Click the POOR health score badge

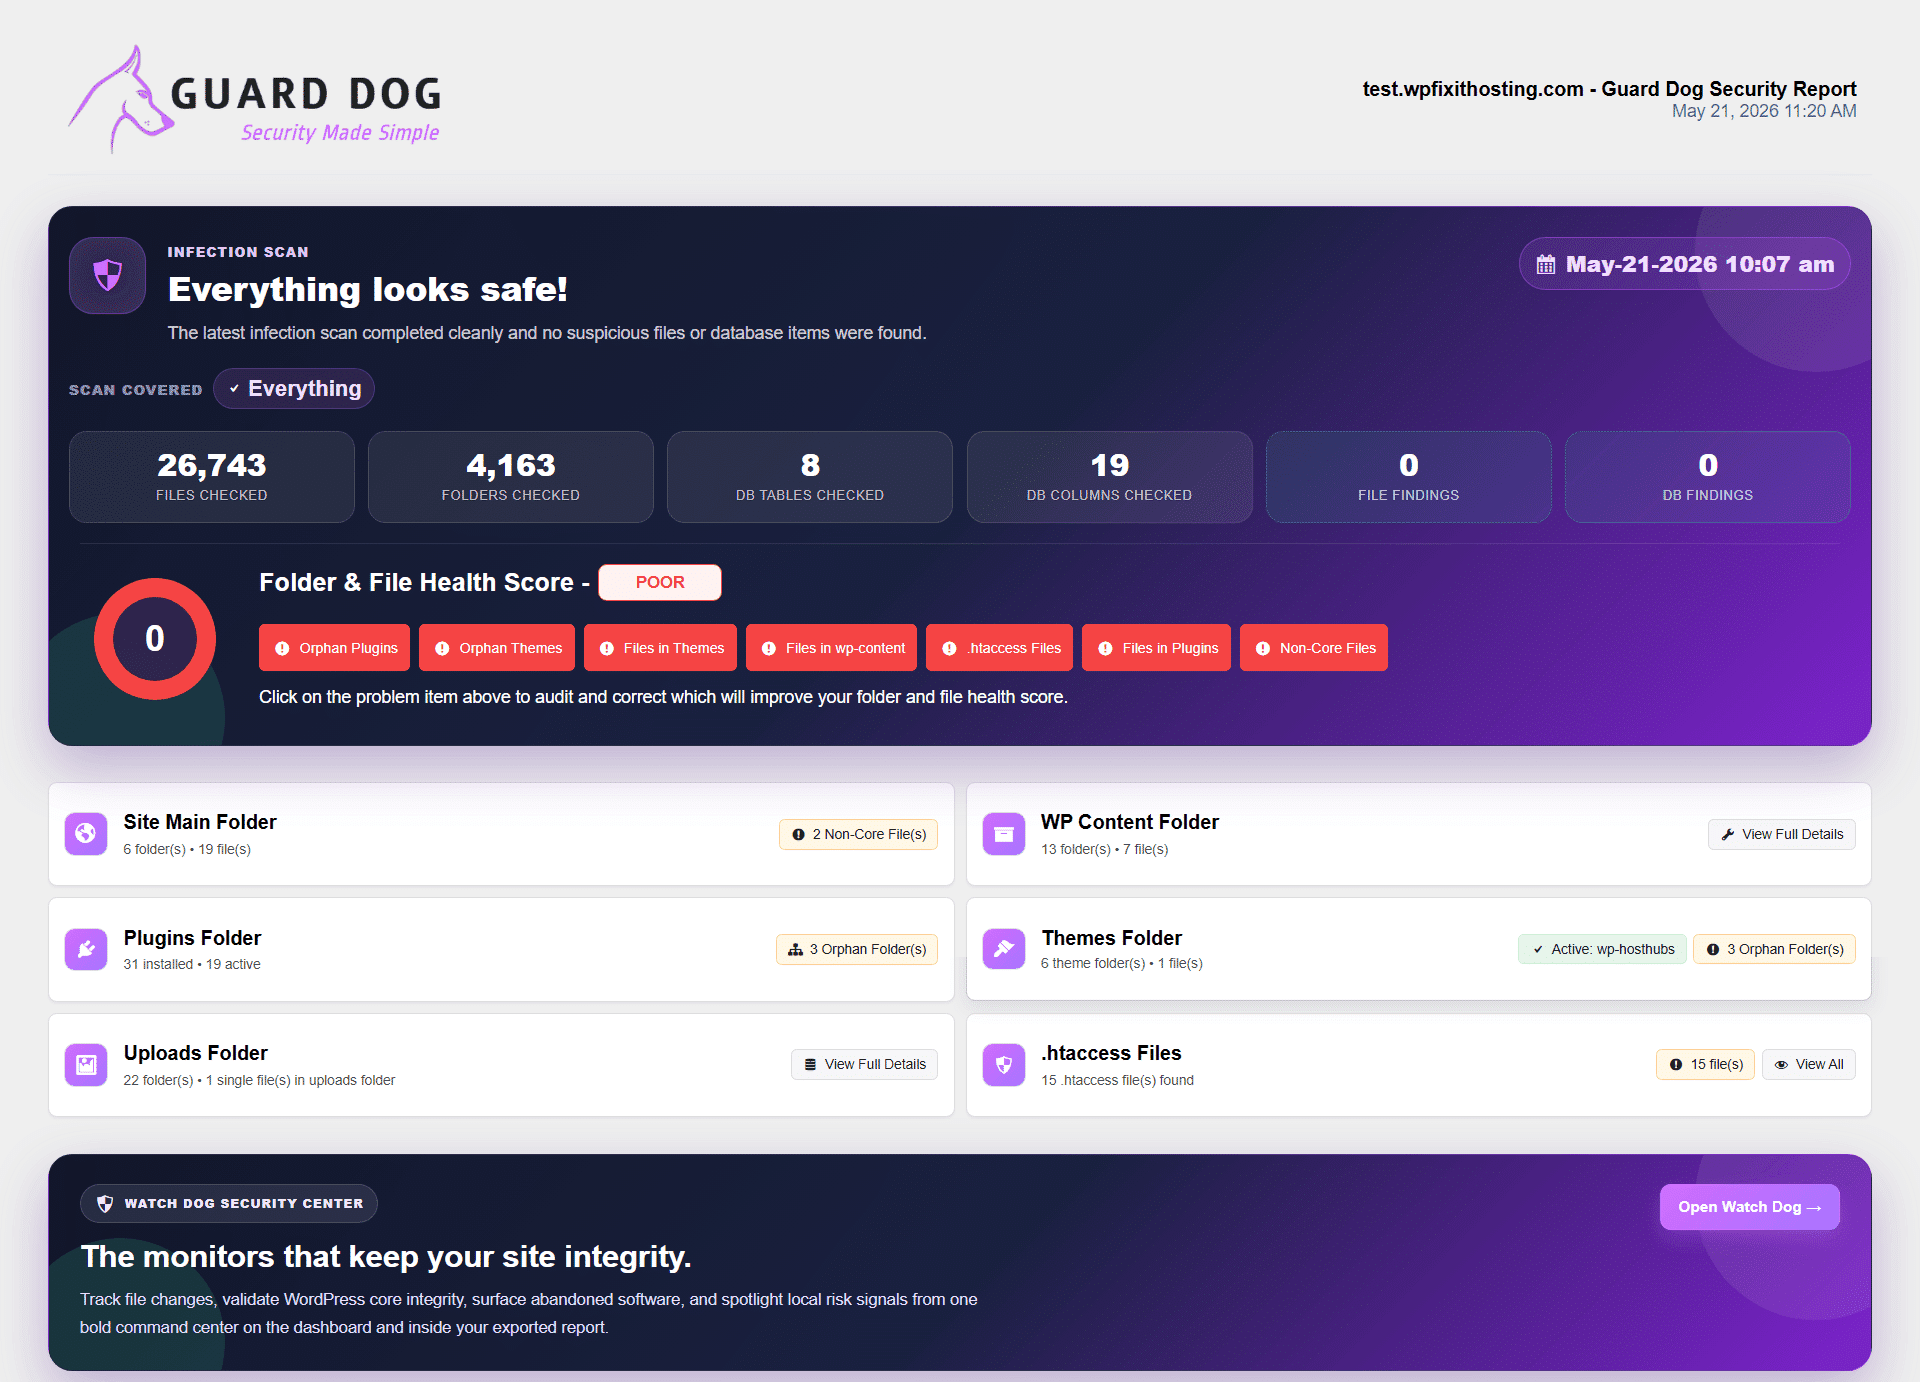[660, 582]
